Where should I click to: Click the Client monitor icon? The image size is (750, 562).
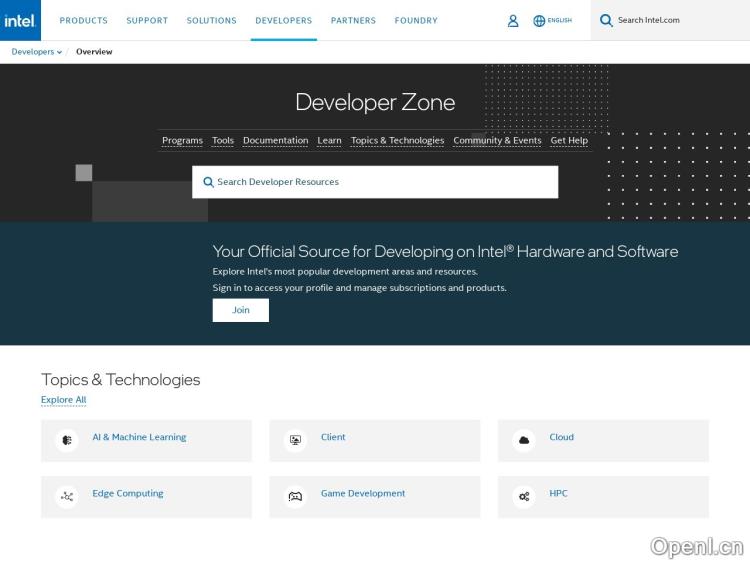click(295, 440)
